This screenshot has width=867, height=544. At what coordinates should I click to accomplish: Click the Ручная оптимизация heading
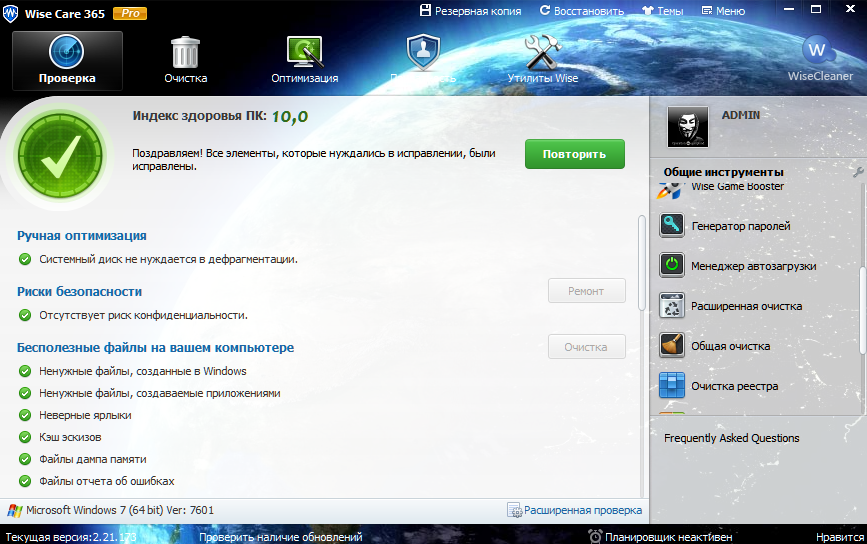82,236
